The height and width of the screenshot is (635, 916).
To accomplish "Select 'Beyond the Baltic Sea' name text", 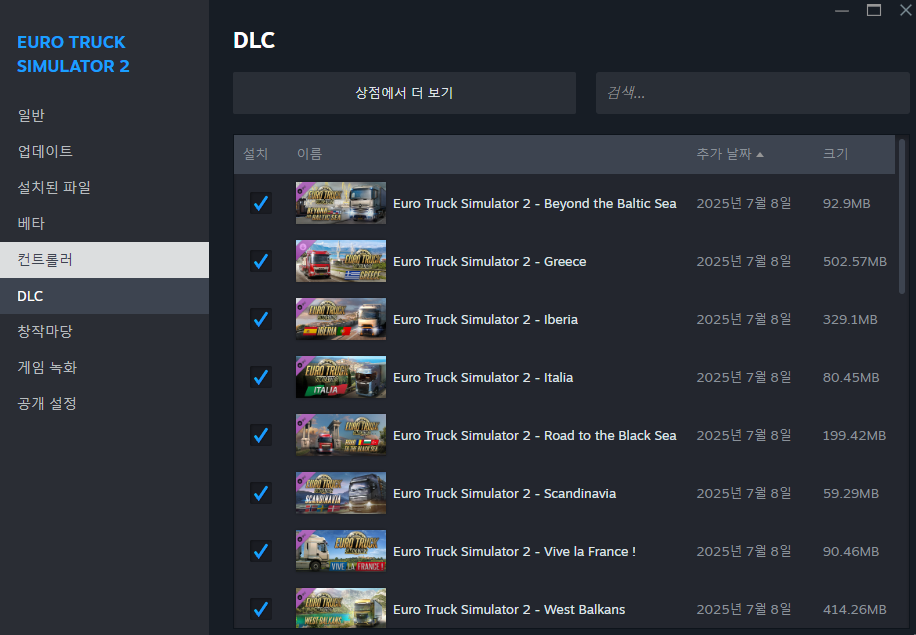I will [x=610, y=204].
